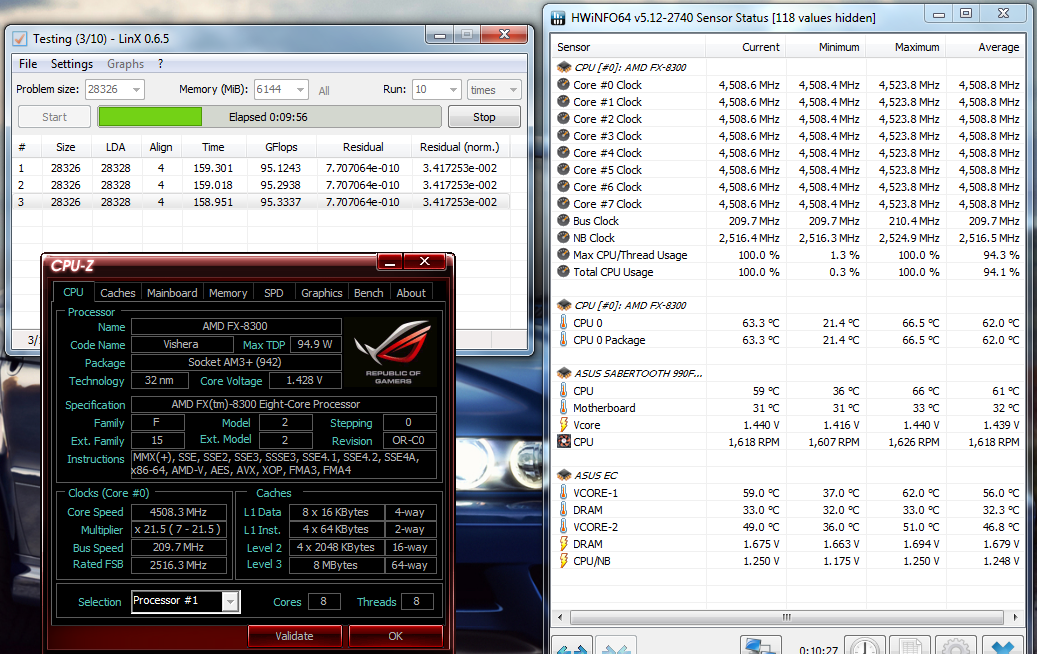Click the LinX elapsed time progress bar

point(269,117)
